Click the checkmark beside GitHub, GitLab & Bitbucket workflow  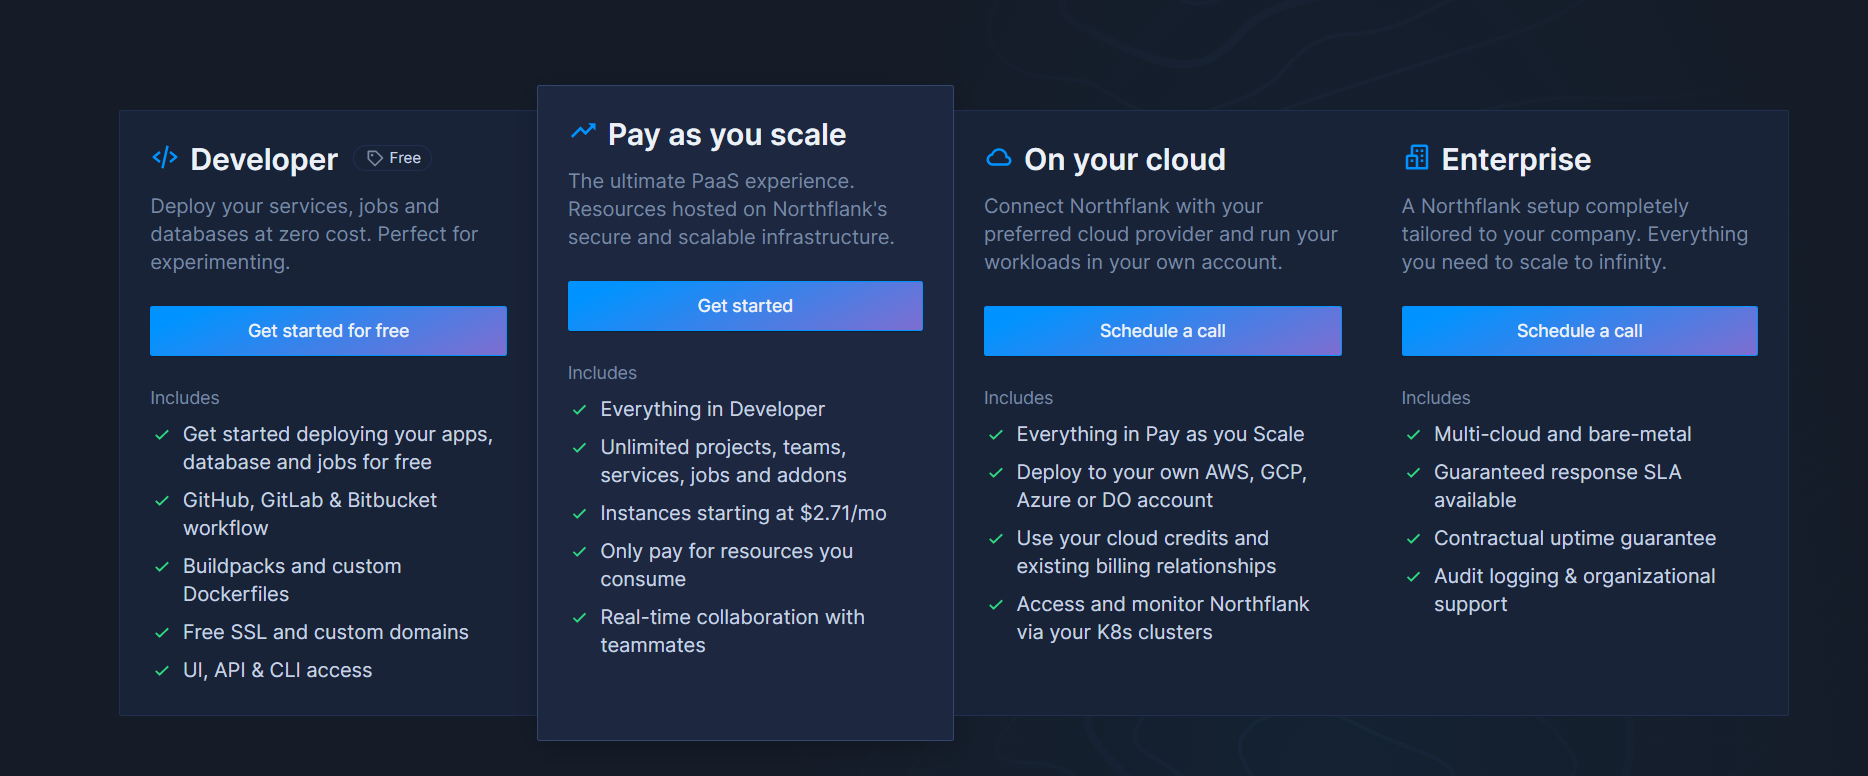(x=162, y=501)
